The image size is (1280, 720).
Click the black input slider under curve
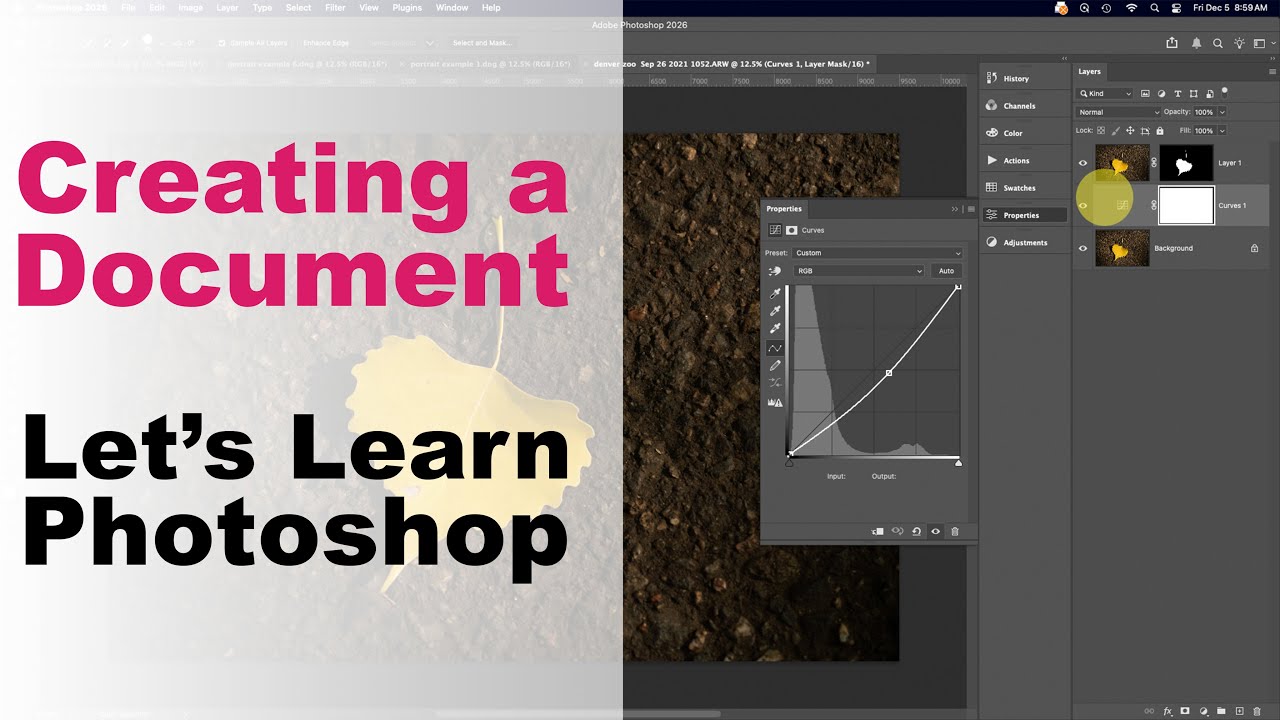pos(789,463)
